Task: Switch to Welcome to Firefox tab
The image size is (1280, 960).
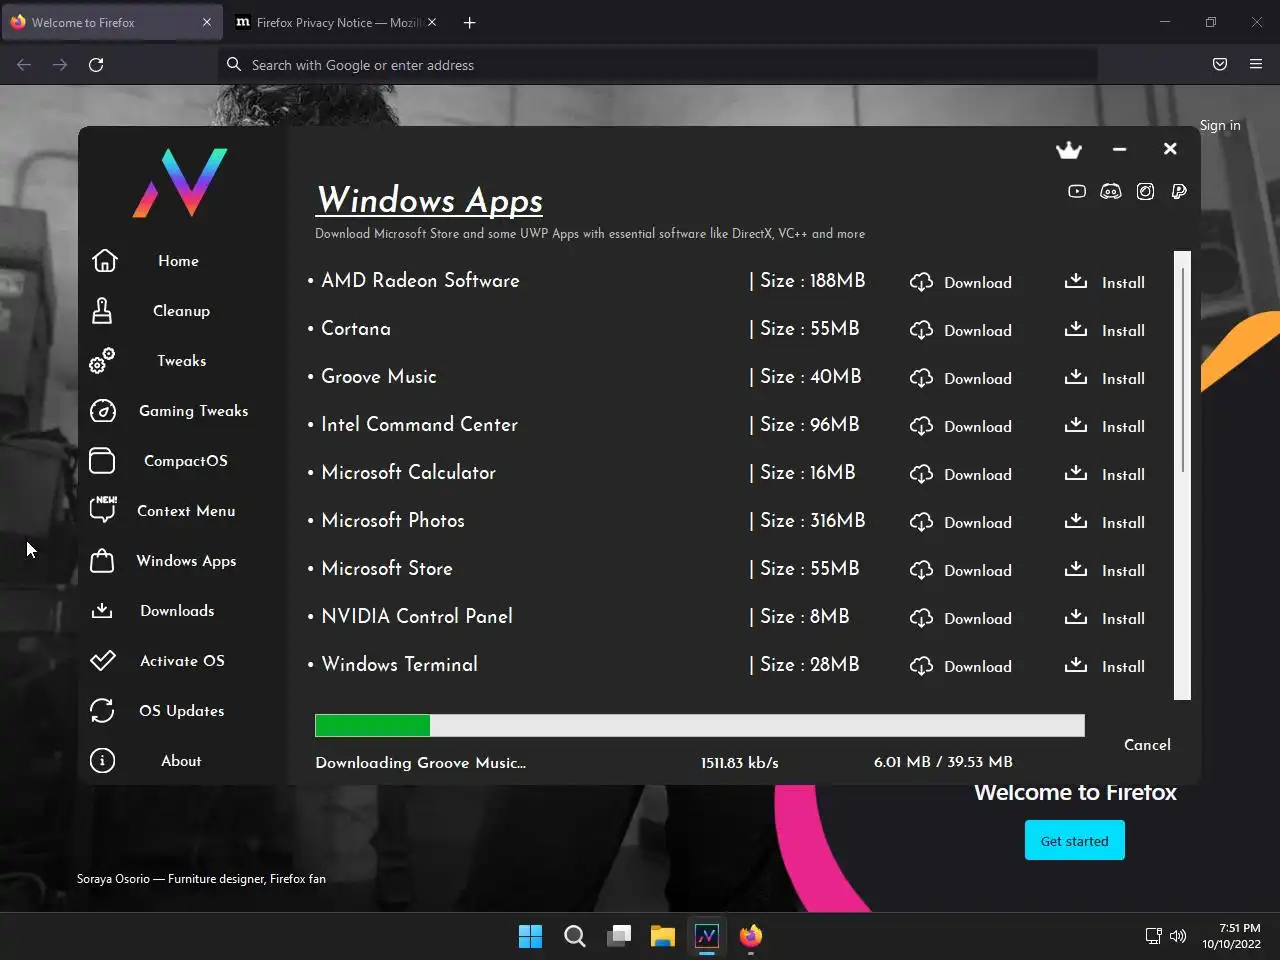Action: (110, 22)
